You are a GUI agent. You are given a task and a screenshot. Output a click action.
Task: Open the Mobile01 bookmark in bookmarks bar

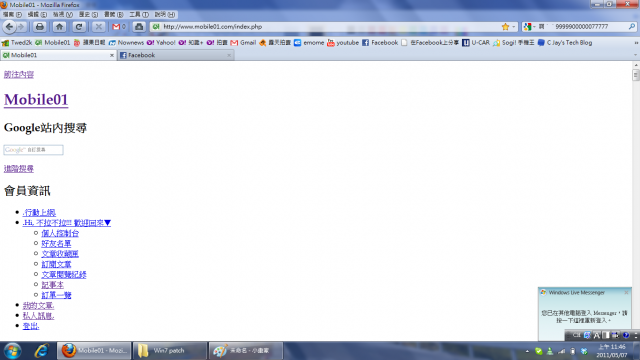(x=53, y=42)
